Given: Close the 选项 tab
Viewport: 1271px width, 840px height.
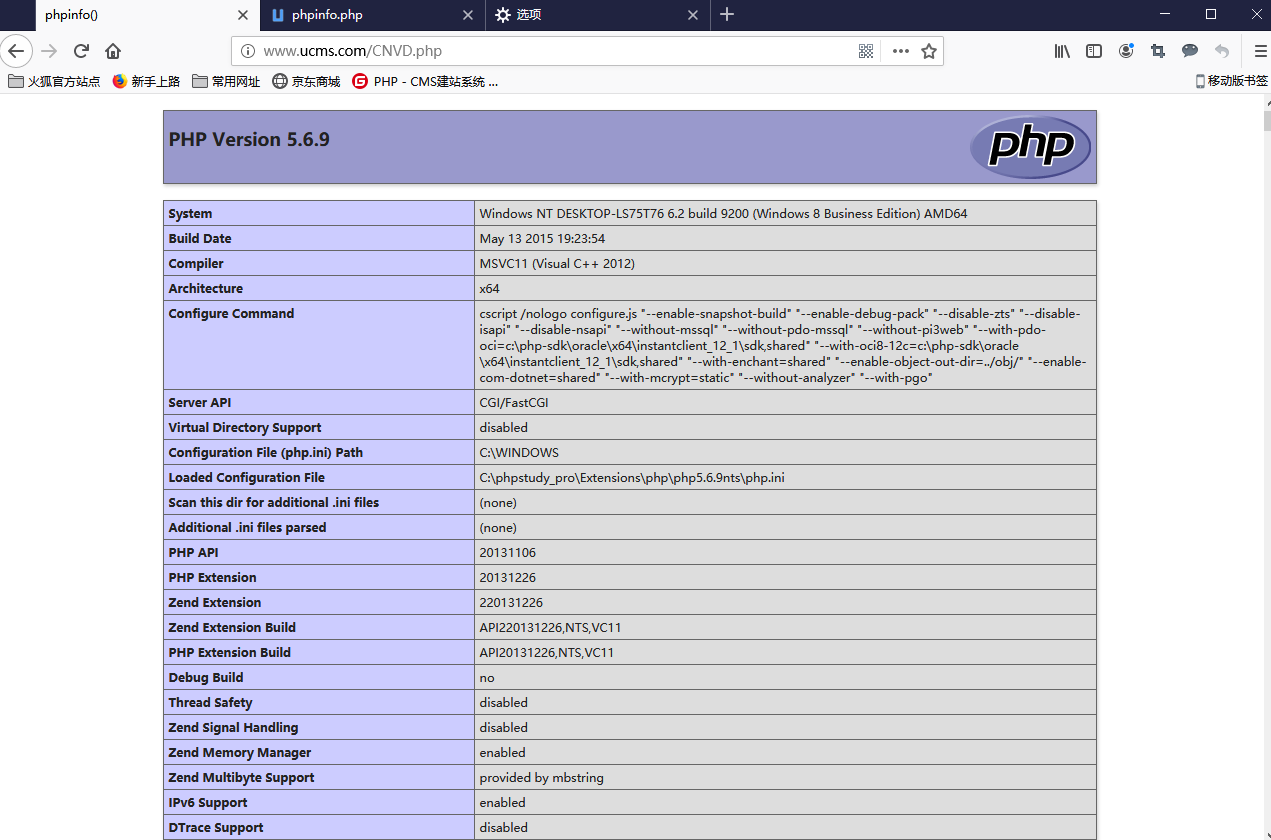Looking at the screenshot, I should [693, 15].
